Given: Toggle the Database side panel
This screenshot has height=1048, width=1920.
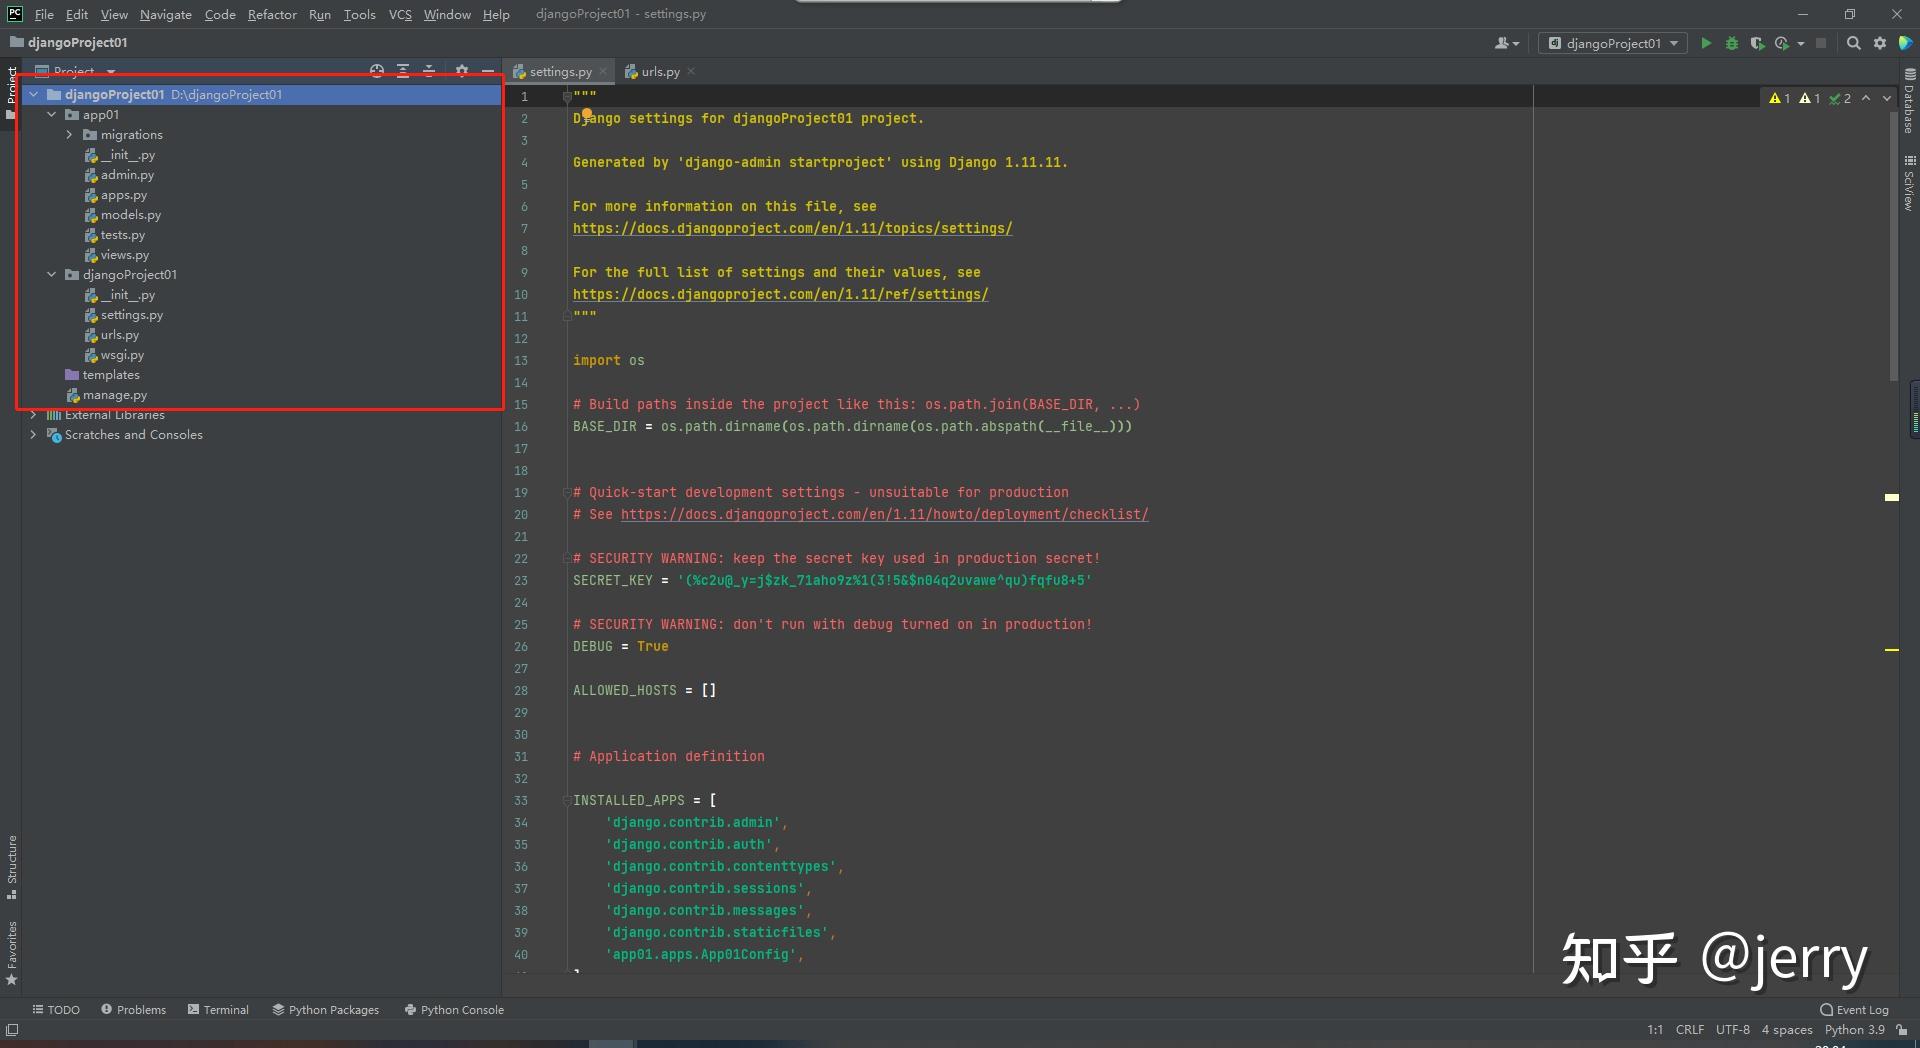Looking at the screenshot, I should click(1909, 101).
